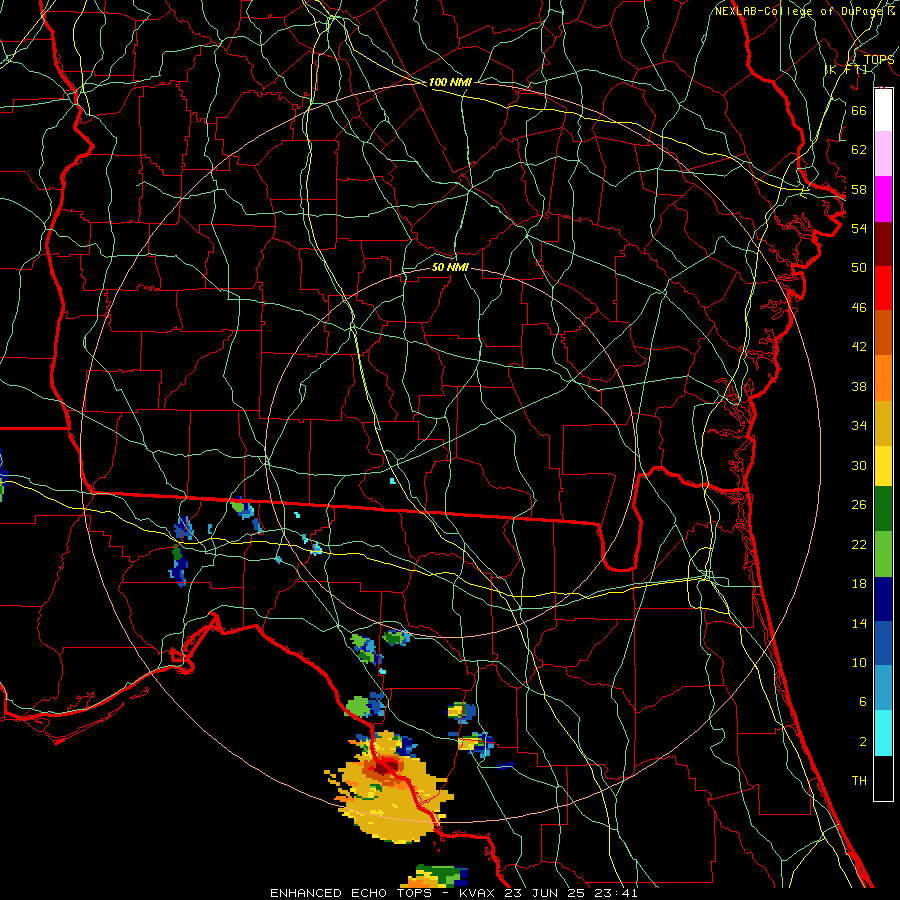Click the black swatch beside the TH label

[883, 778]
